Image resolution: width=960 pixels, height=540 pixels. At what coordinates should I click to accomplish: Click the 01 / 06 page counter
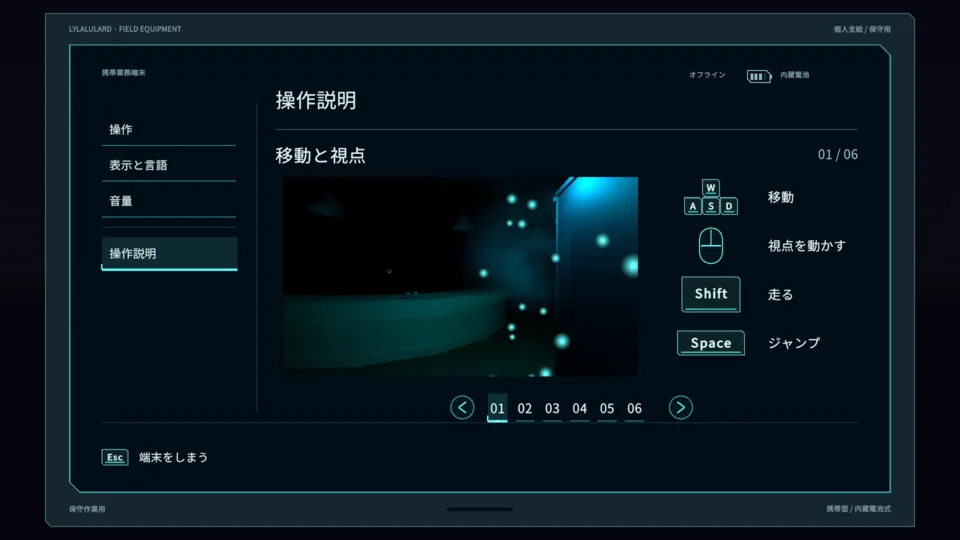coord(838,154)
